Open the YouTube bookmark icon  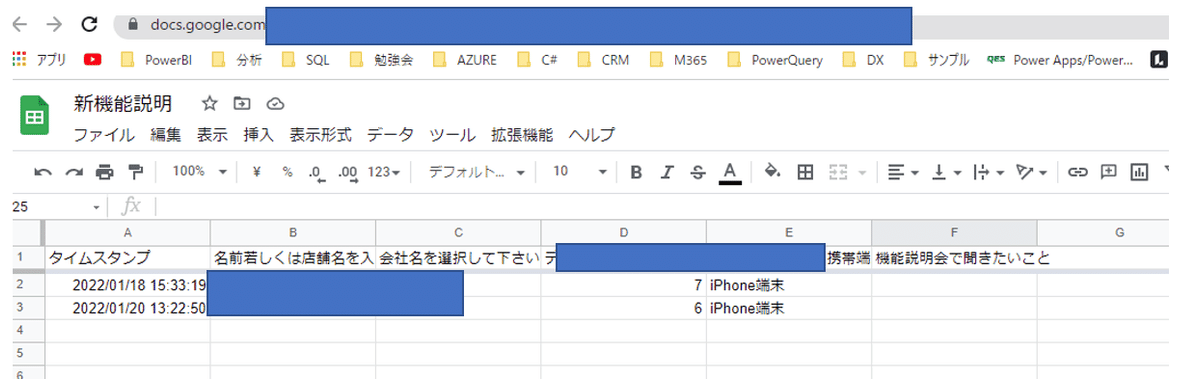(93, 60)
